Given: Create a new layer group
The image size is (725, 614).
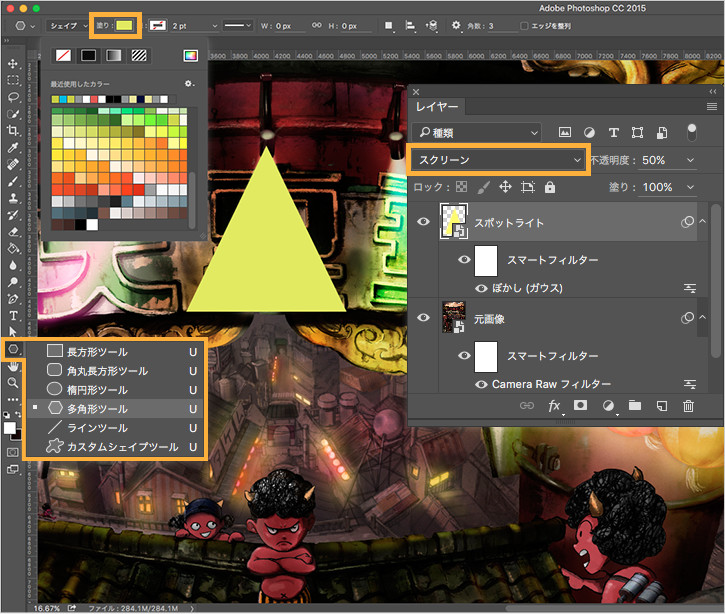Looking at the screenshot, I should click(x=635, y=405).
